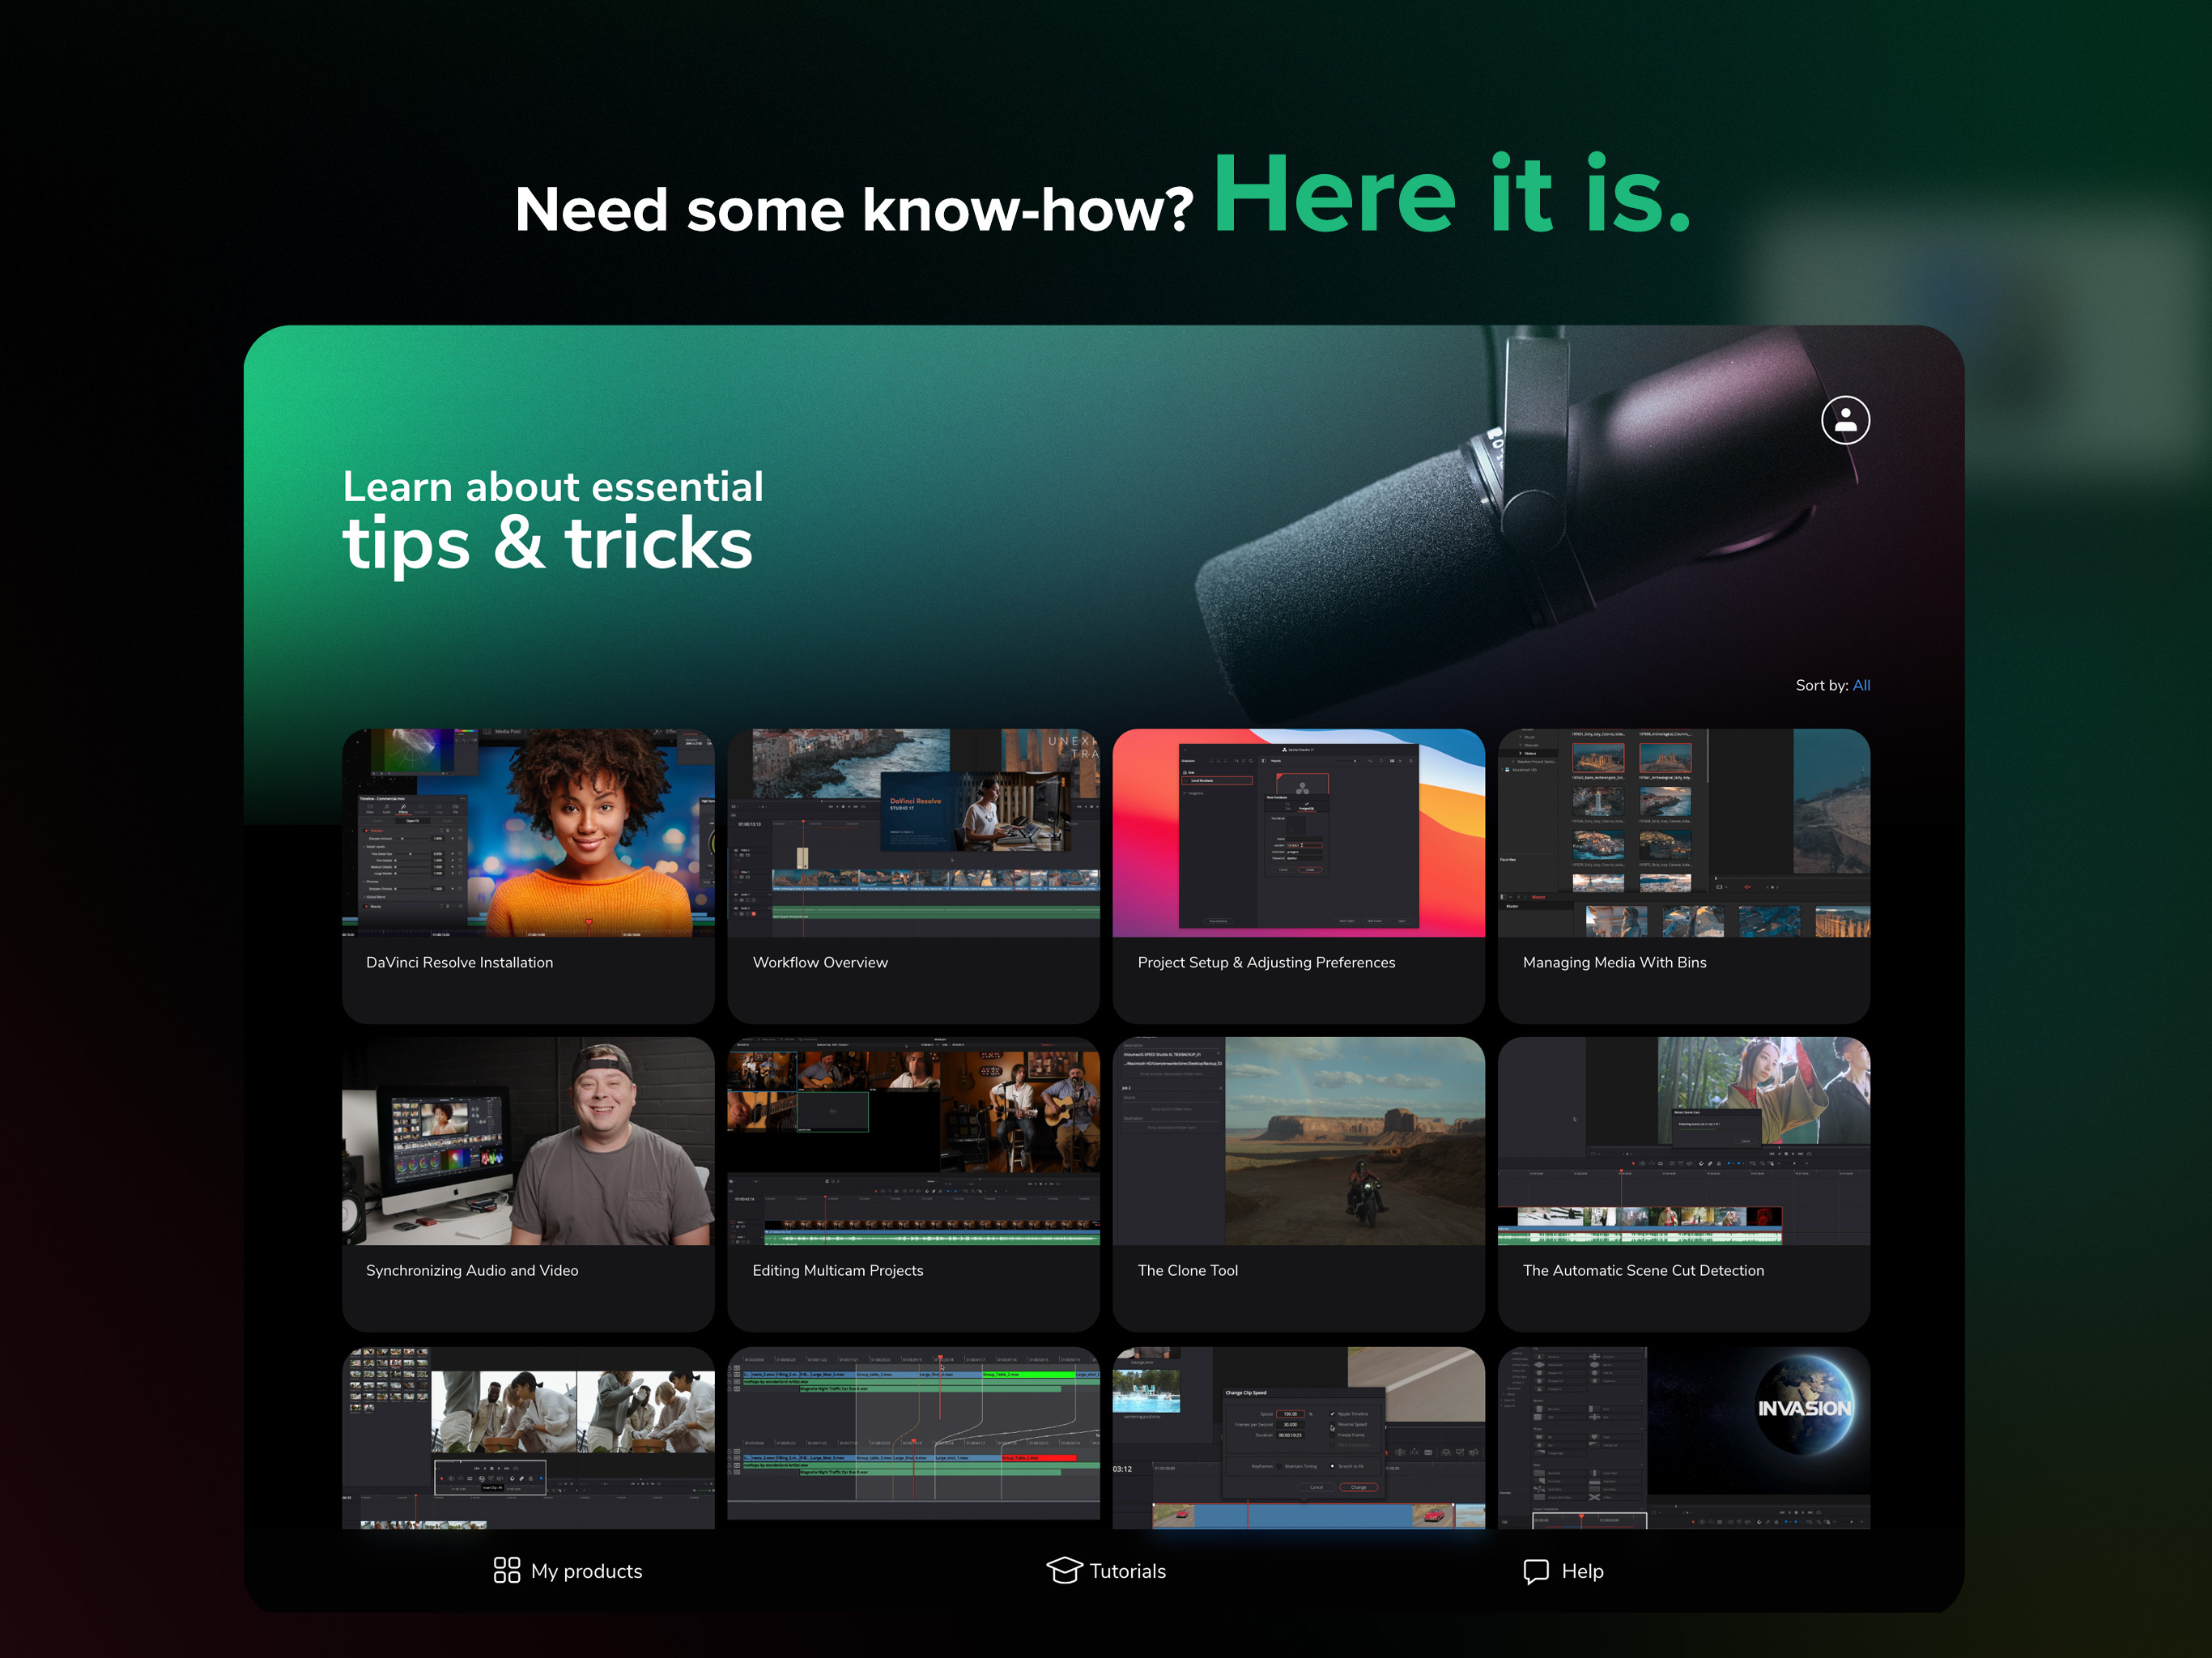Viewport: 2212px width, 1658px height.
Task: Open the Workflow Overview tutorial thumbnail
Action: pos(913,833)
